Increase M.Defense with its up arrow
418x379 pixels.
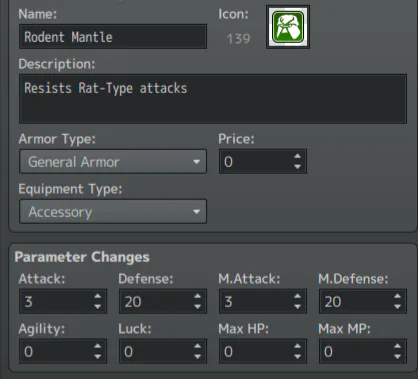397,296
